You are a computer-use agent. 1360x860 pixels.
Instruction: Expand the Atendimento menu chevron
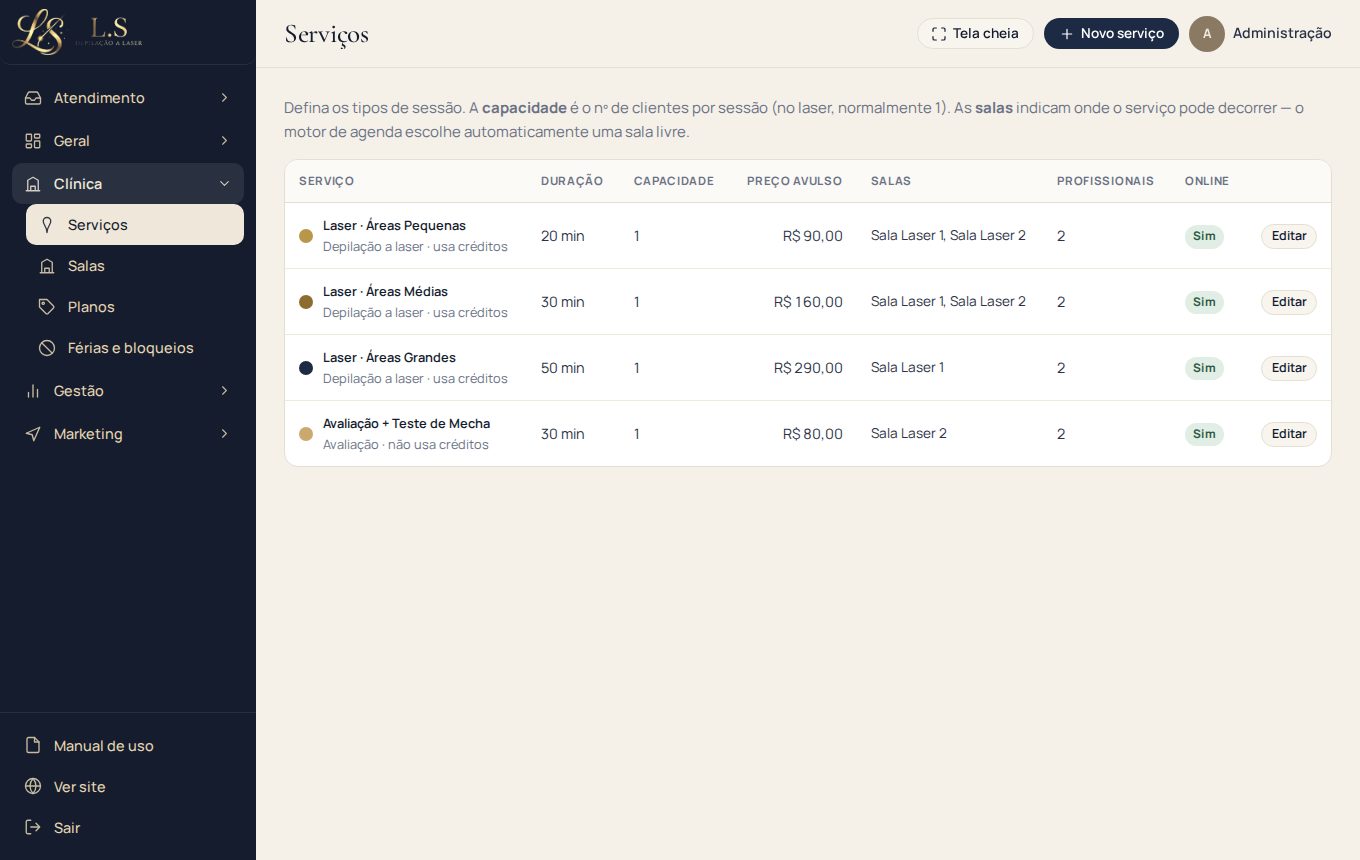(x=224, y=98)
